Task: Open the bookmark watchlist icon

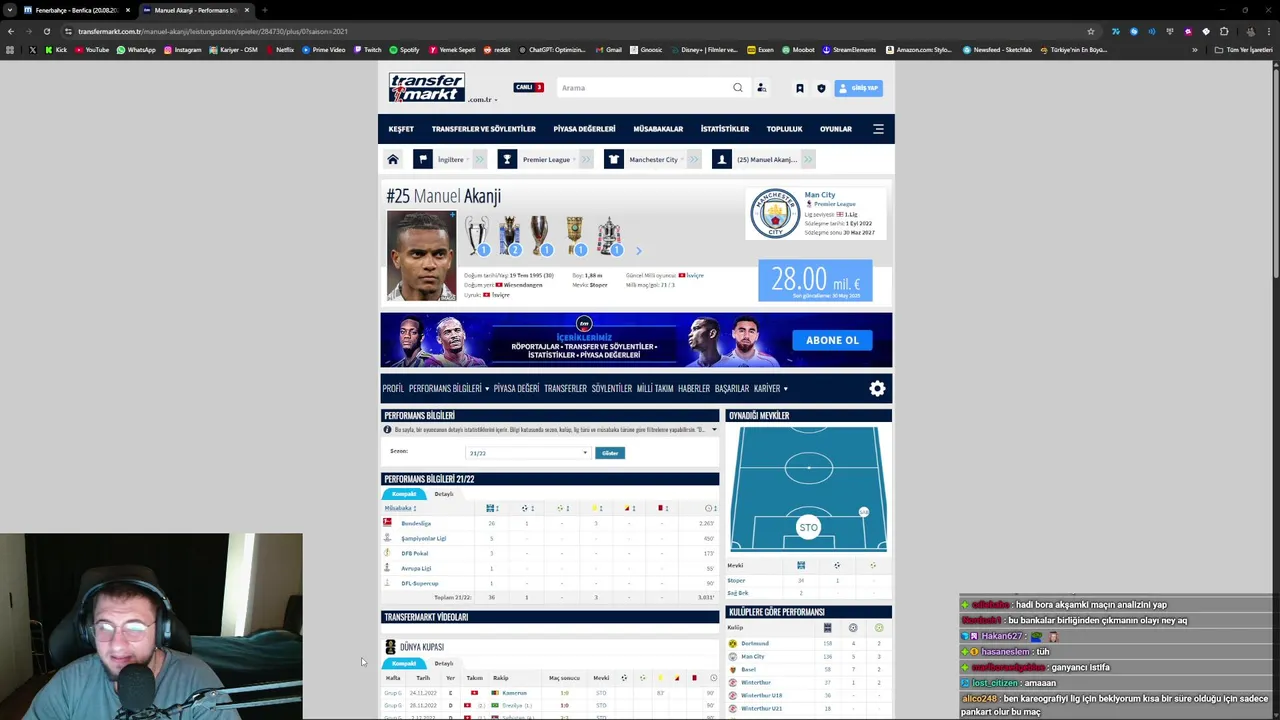Action: [x=799, y=88]
